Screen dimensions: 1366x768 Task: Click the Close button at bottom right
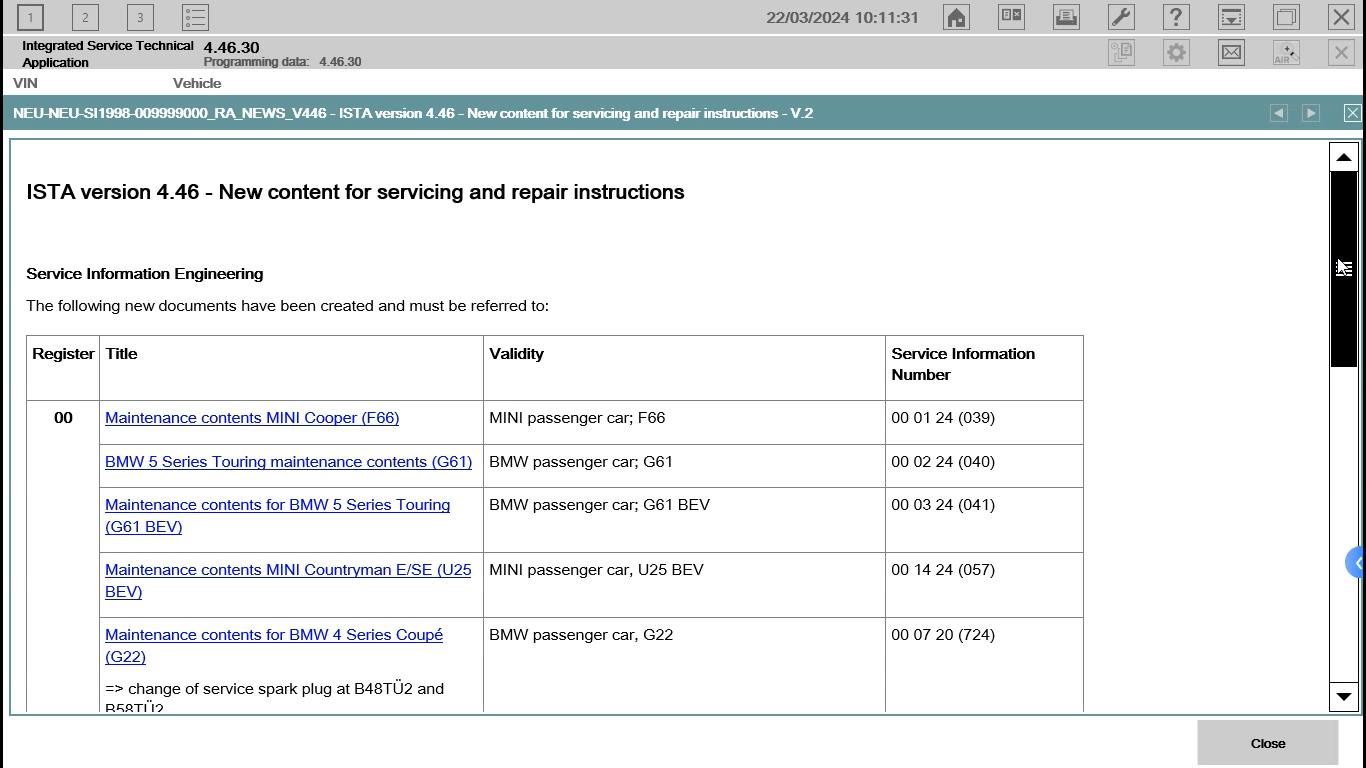point(1268,743)
